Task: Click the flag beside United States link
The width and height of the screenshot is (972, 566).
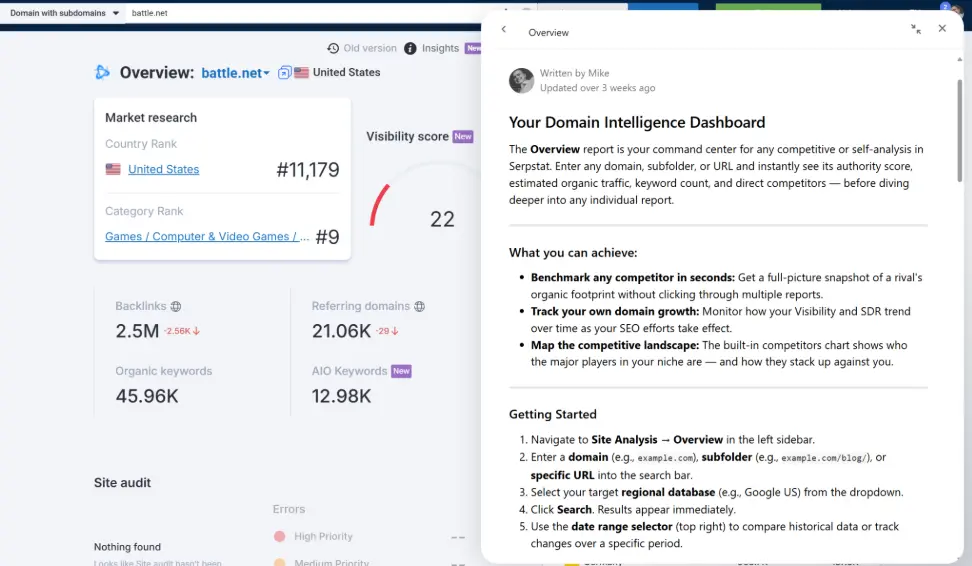Action: coord(113,169)
